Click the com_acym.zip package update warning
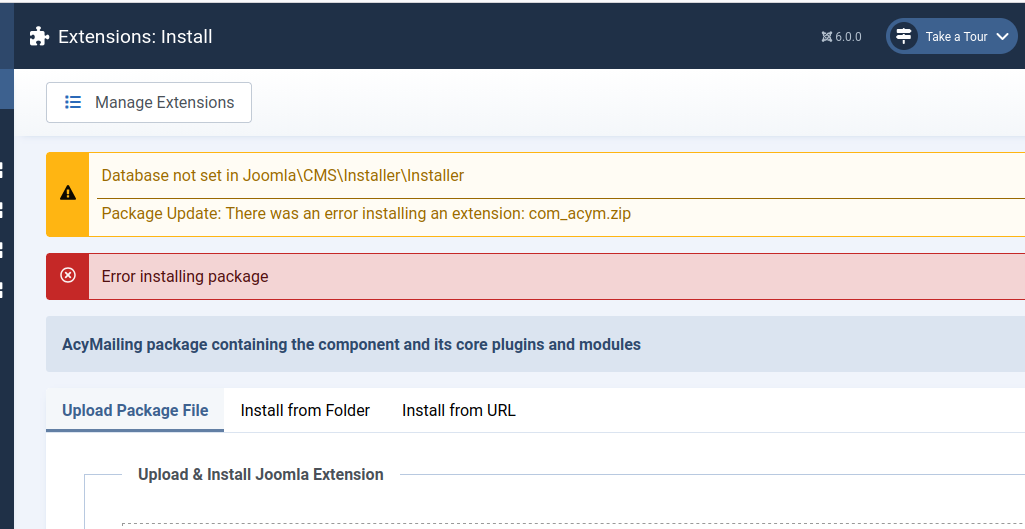 (x=366, y=213)
